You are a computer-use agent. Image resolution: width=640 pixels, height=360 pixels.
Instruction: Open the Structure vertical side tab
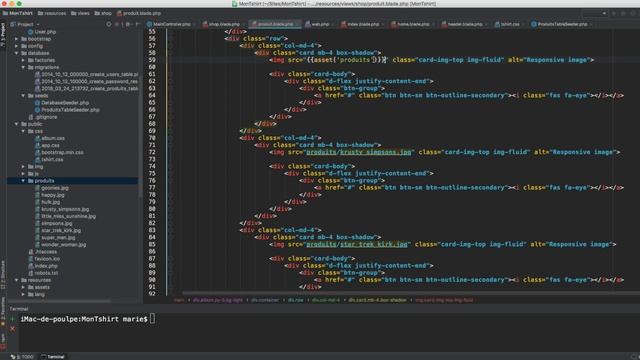[3, 275]
